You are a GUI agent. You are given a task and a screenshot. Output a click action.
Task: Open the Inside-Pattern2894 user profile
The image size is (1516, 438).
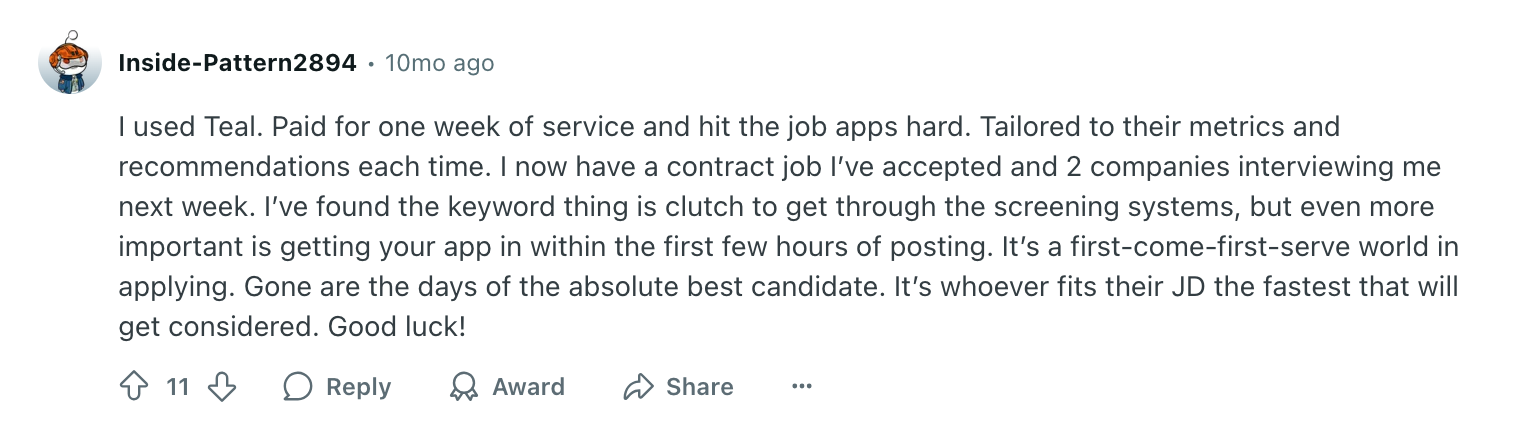(x=237, y=63)
